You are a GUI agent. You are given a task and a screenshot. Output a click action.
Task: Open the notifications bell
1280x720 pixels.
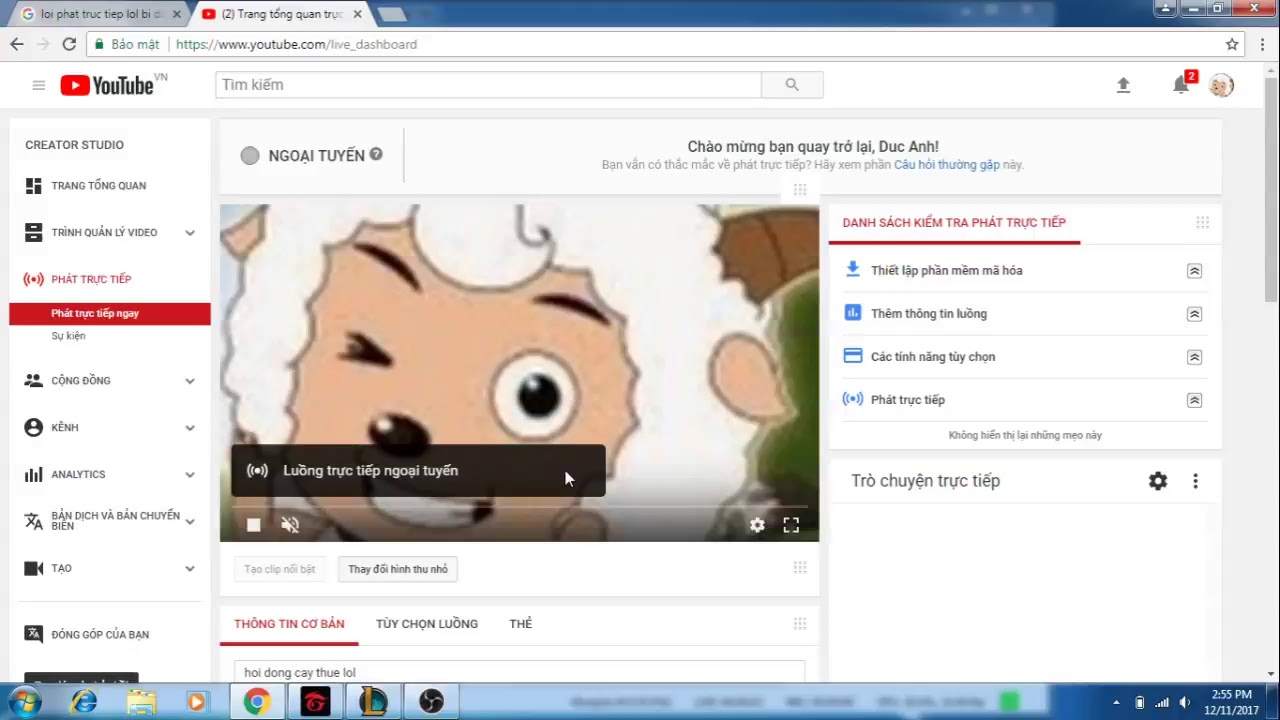coord(1181,85)
